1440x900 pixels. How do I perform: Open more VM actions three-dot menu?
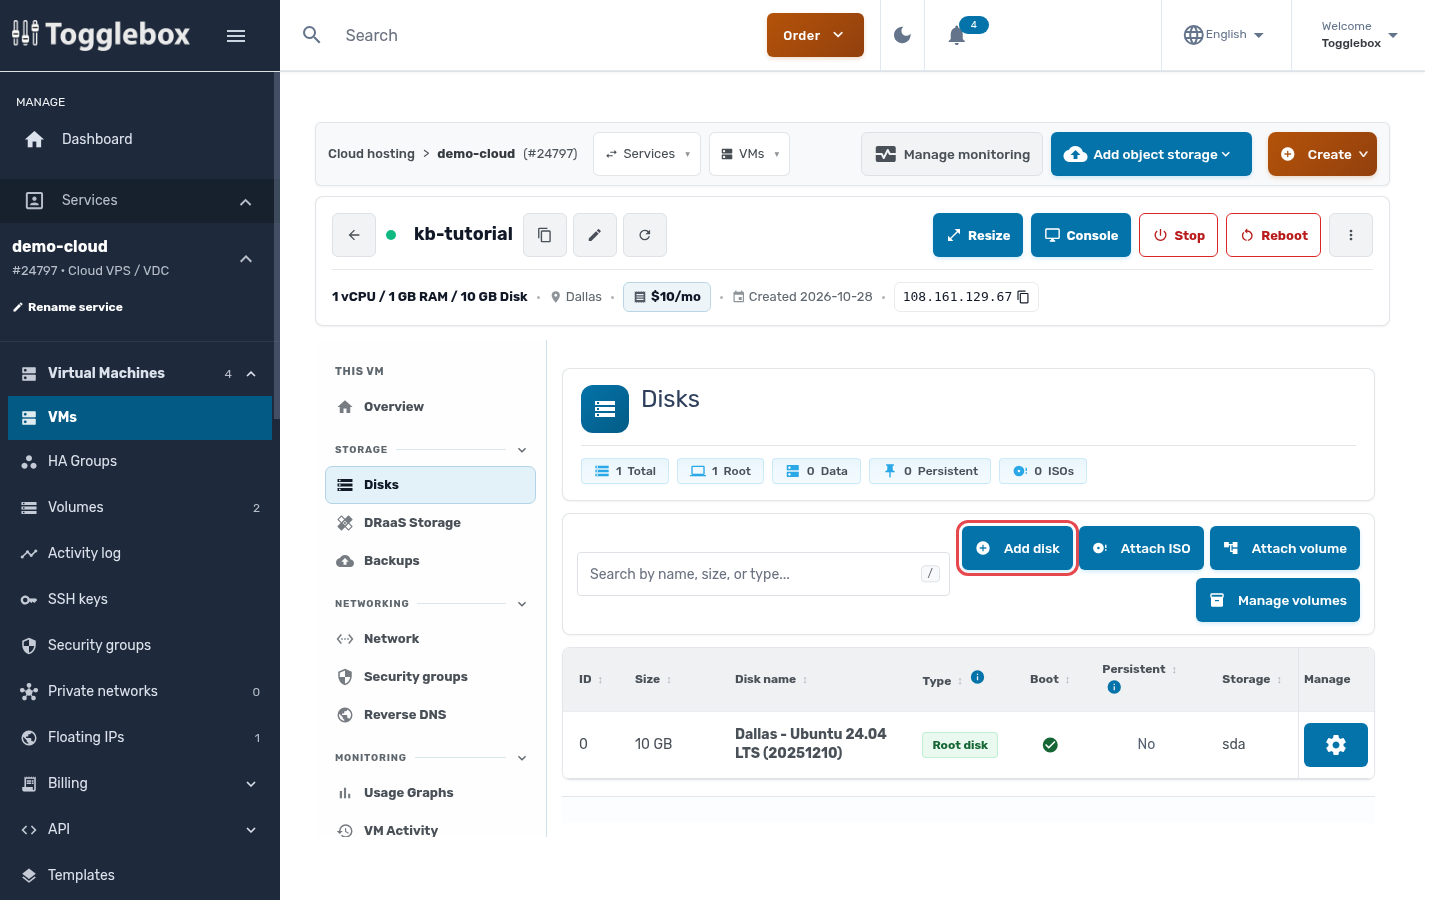(1351, 235)
